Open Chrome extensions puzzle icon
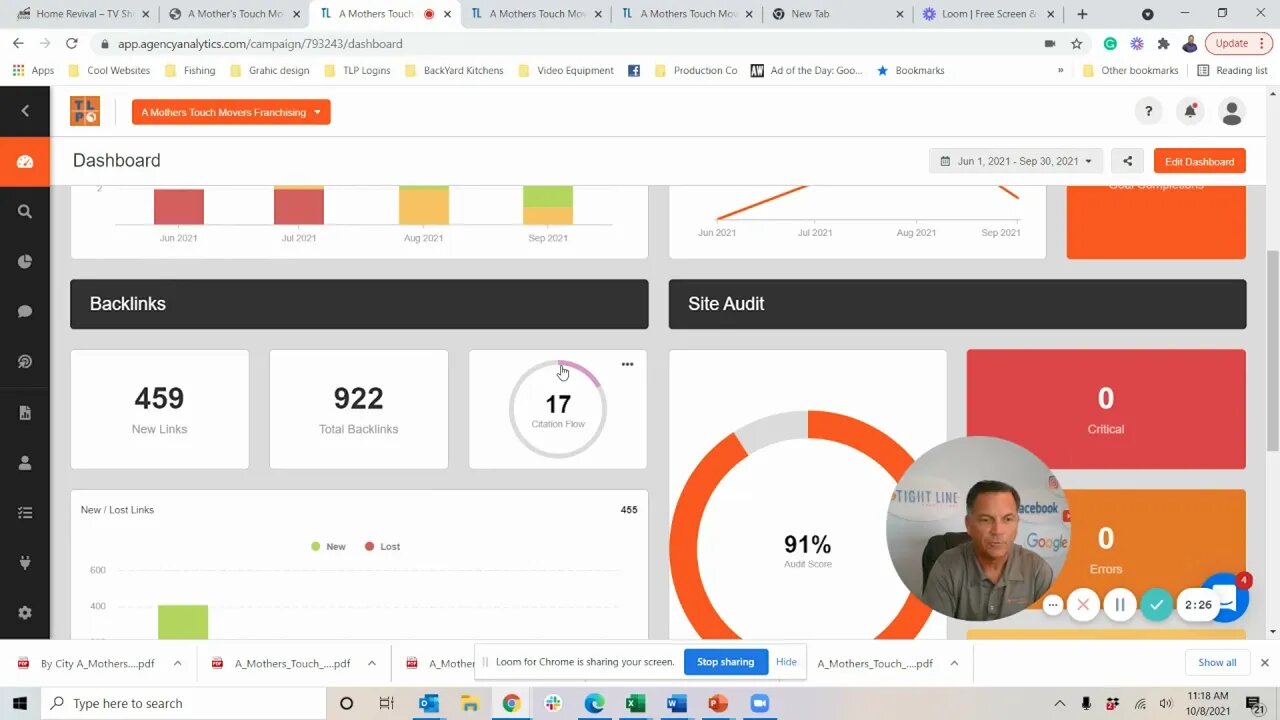The image size is (1280, 720). pos(1163,43)
